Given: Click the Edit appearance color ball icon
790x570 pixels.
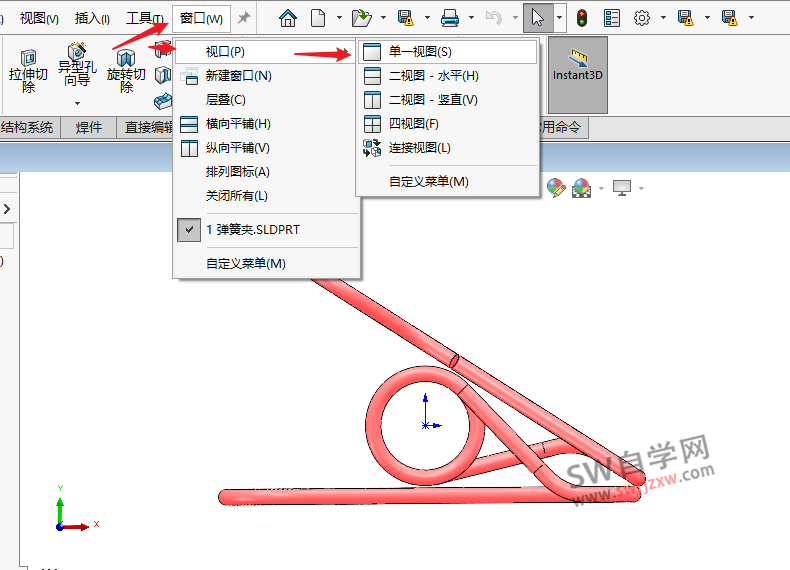Looking at the screenshot, I should 556,188.
